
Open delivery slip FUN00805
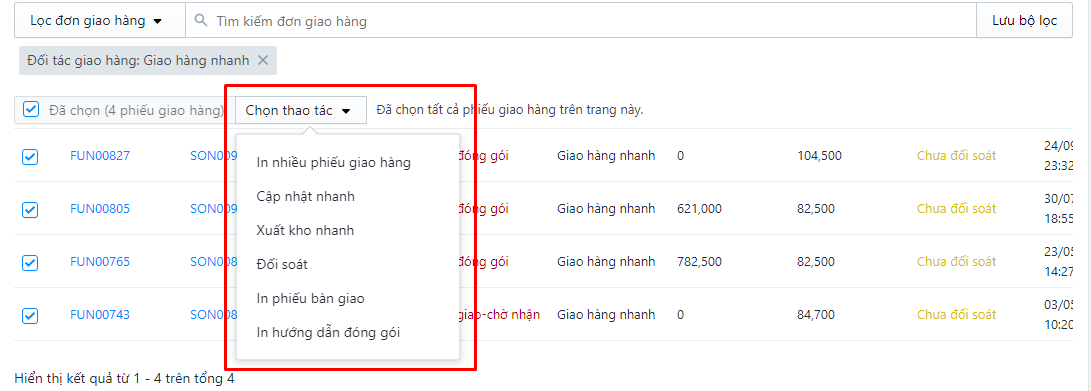[99, 209]
